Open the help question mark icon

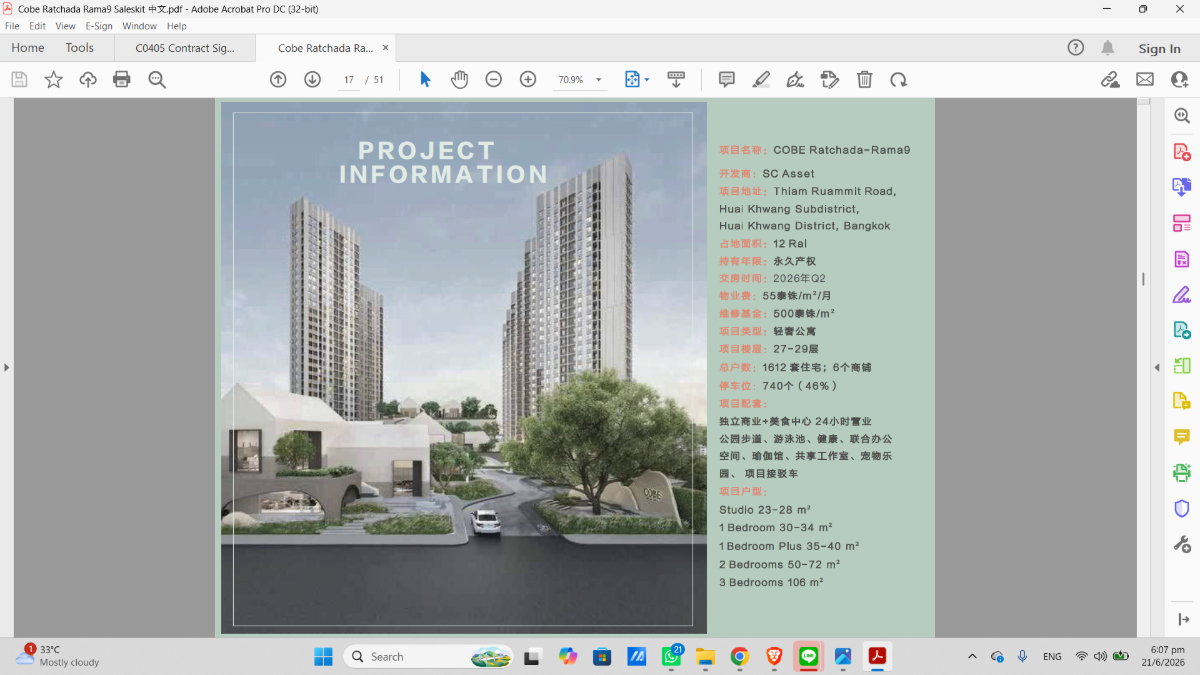(1076, 48)
